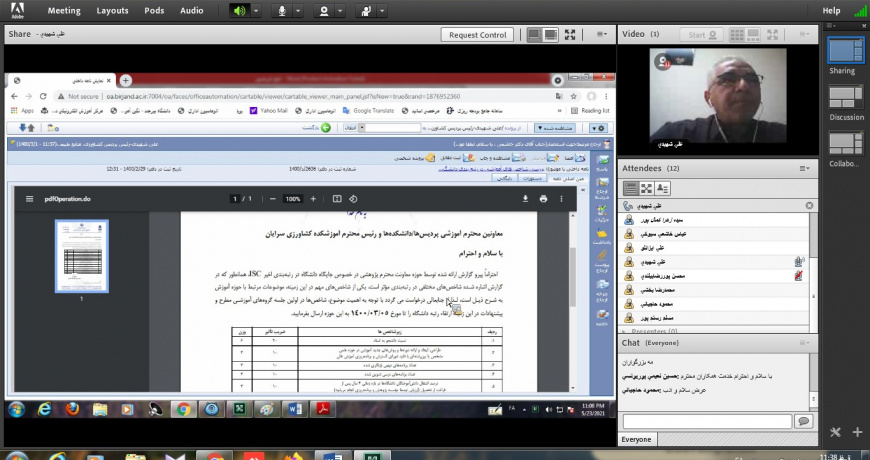The image size is (870, 460).
Task: Click Start webcam button in Video pod
Action: coord(702,34)
